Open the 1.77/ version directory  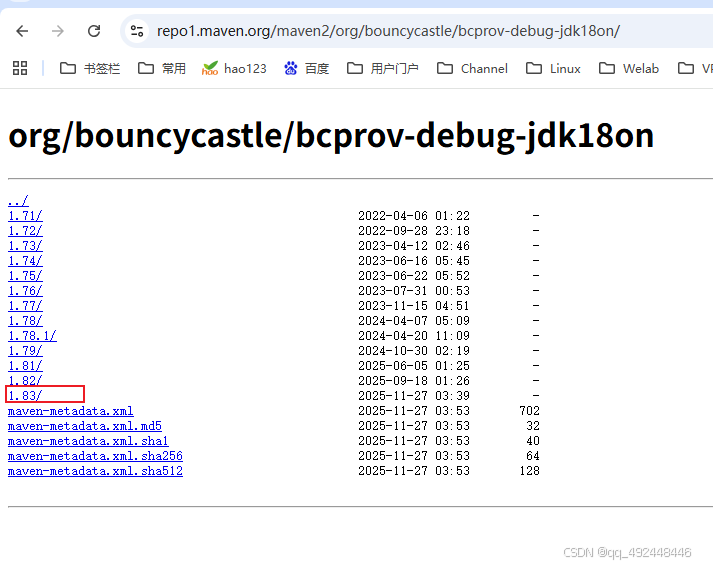coord(25,305)
